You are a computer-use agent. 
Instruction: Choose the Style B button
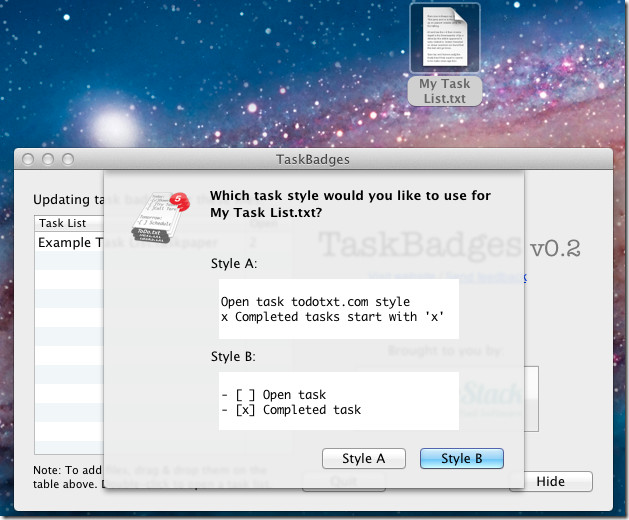[x=461, y=458]
